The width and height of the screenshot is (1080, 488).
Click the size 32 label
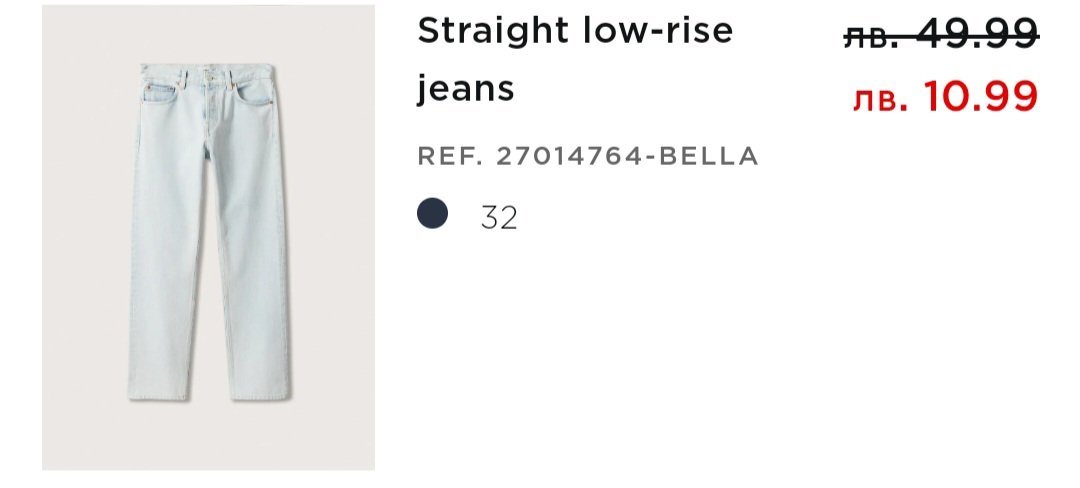point(499,217)
